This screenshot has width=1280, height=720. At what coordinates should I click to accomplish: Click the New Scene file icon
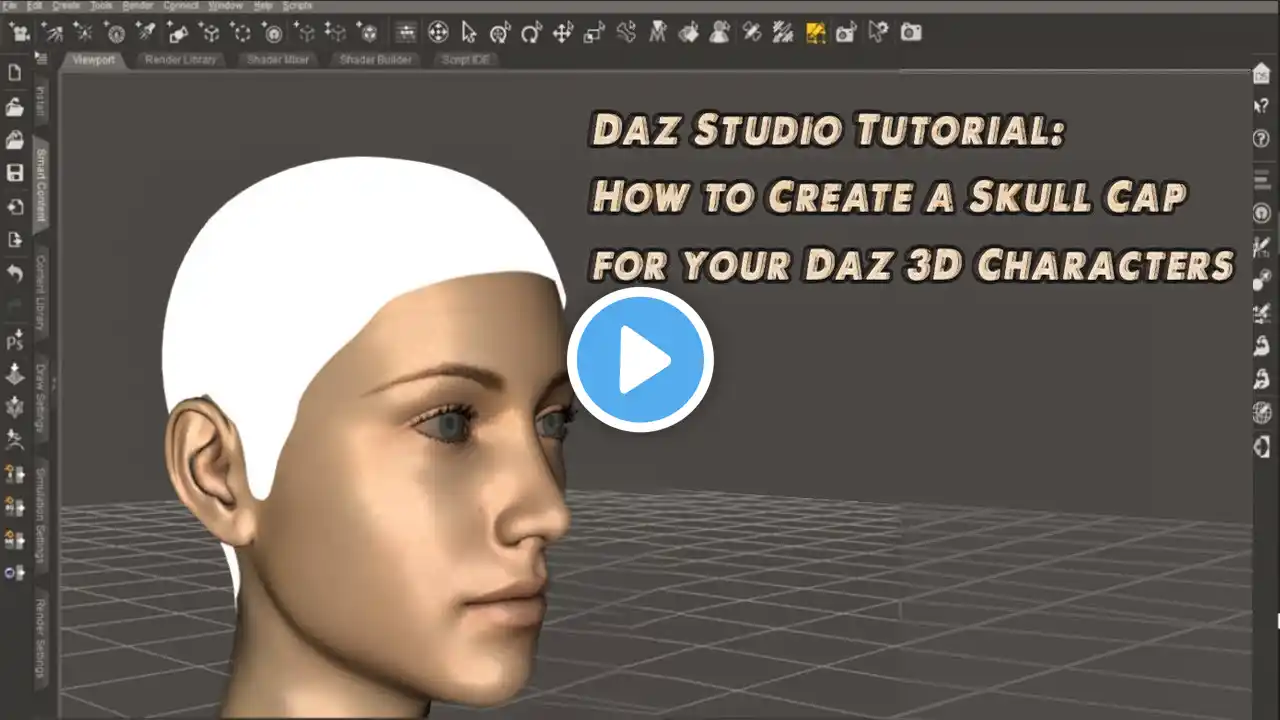coord(15,73)
